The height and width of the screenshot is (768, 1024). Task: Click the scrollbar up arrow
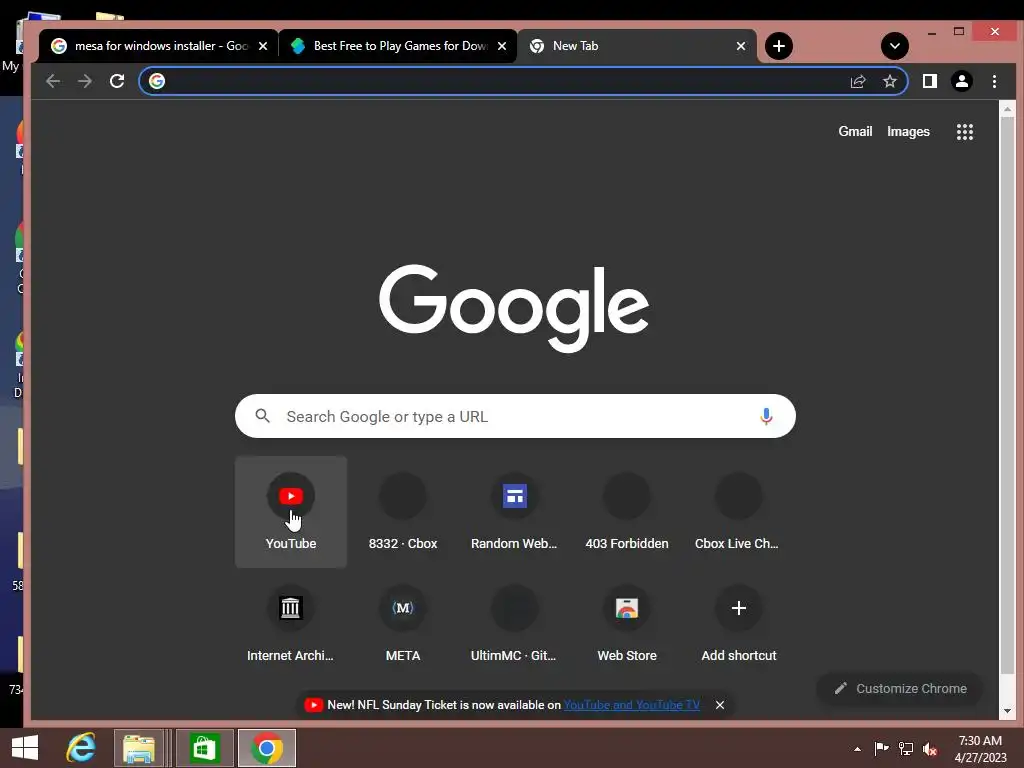[x=1007, y=108]
